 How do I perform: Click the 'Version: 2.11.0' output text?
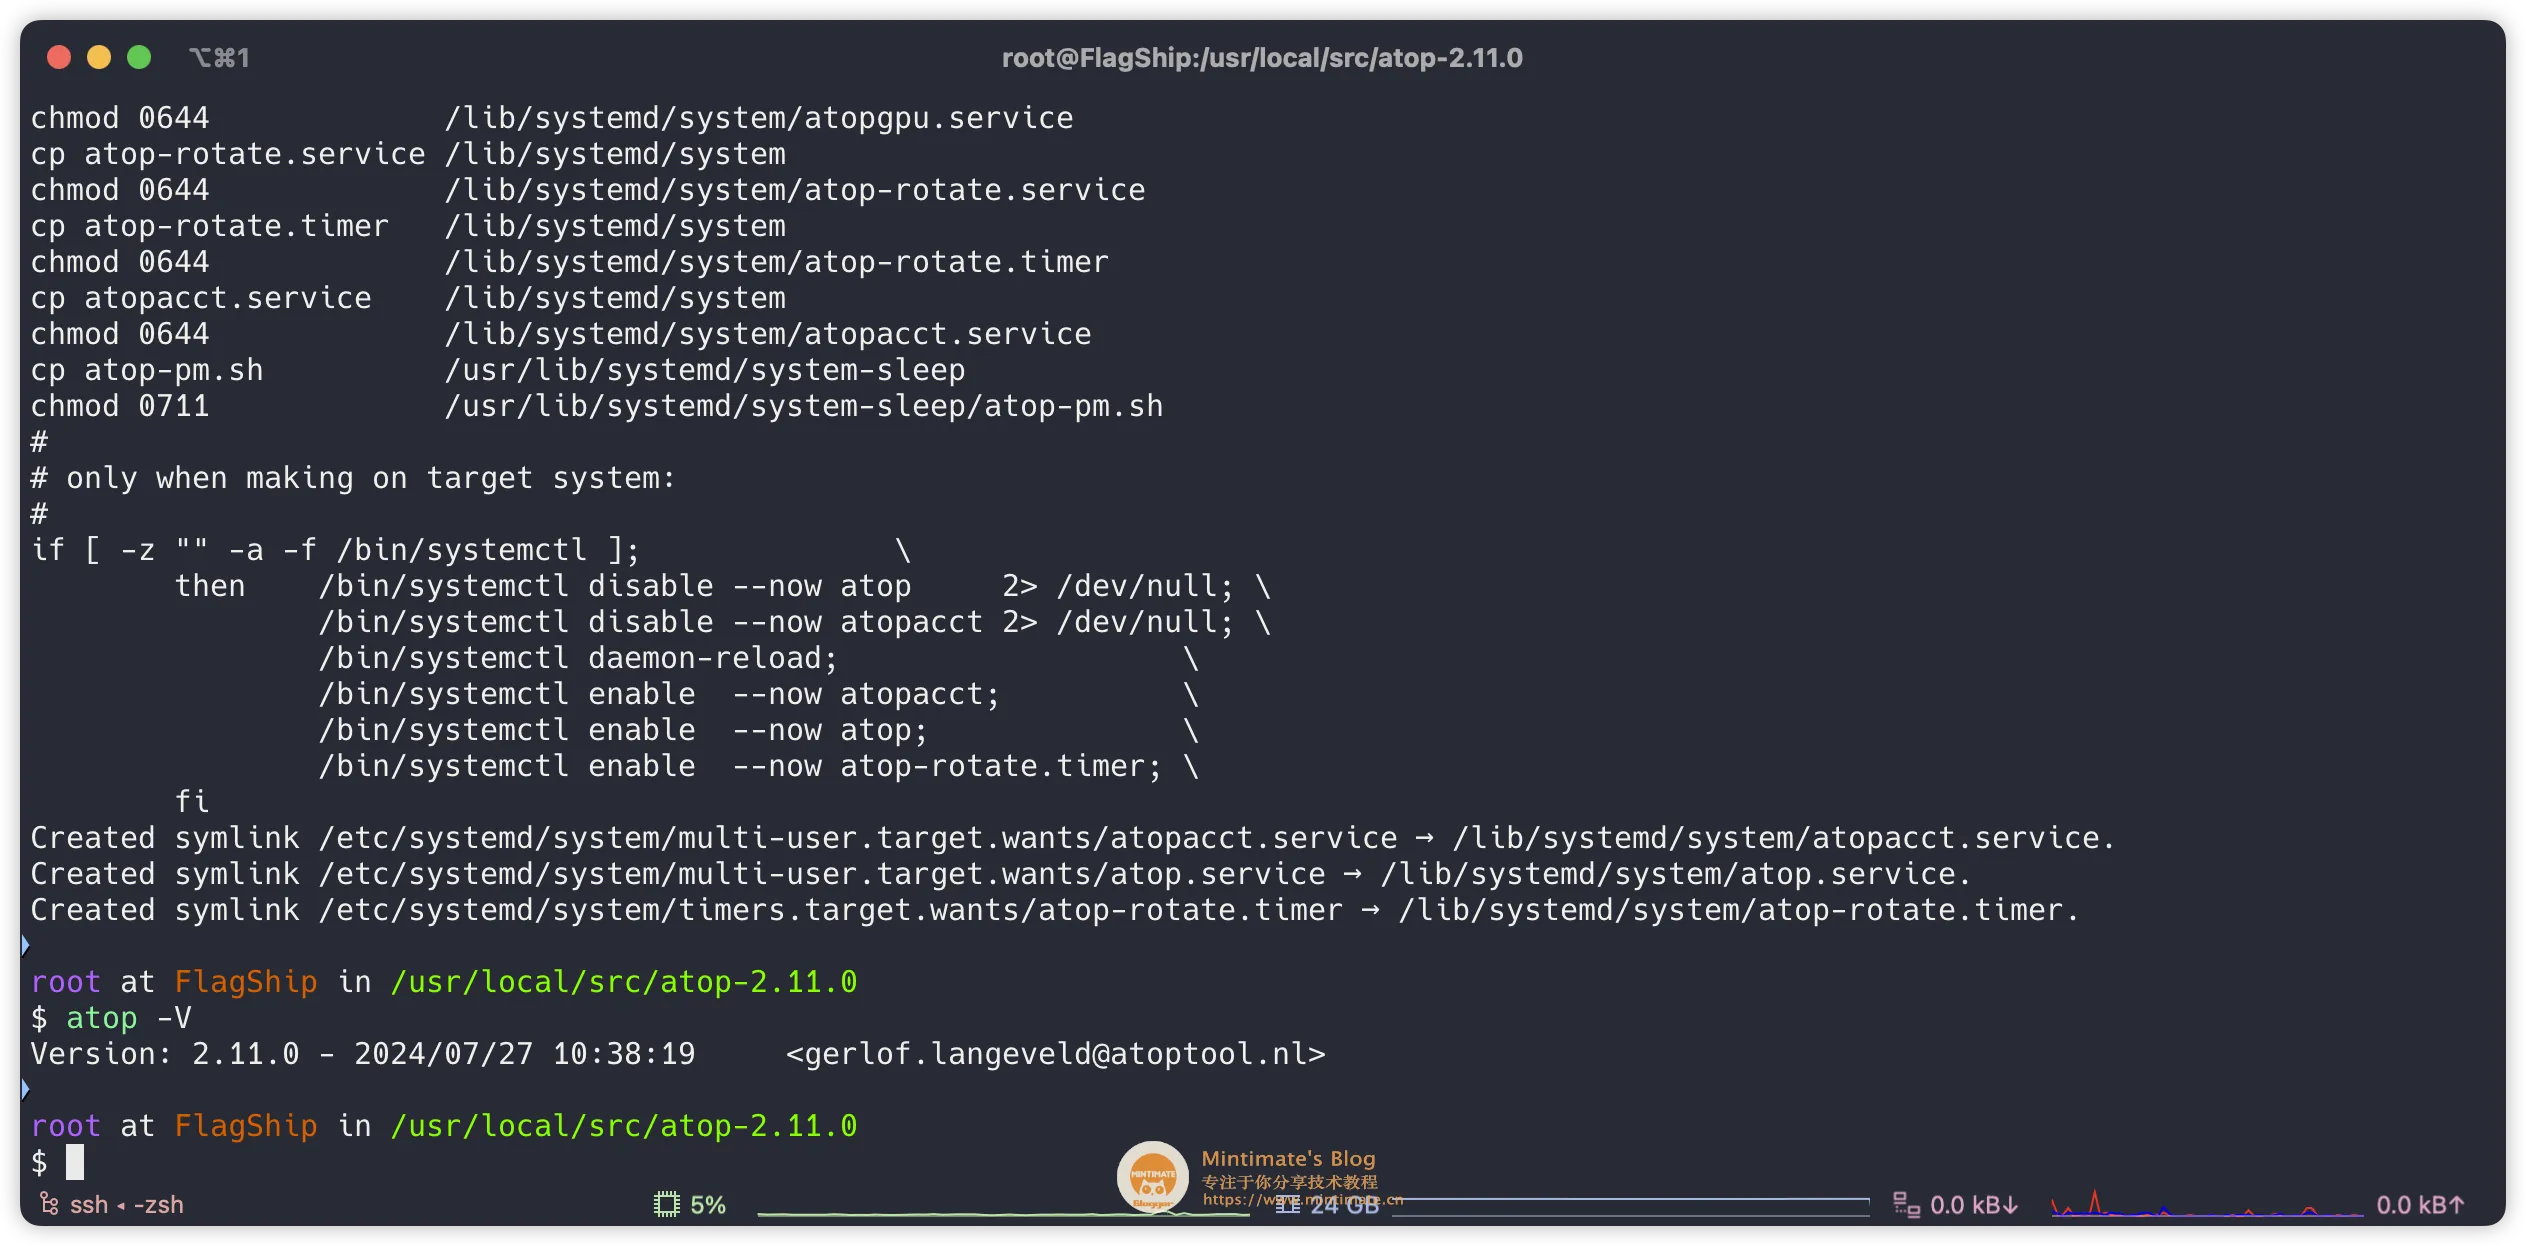click(165, 1054)
